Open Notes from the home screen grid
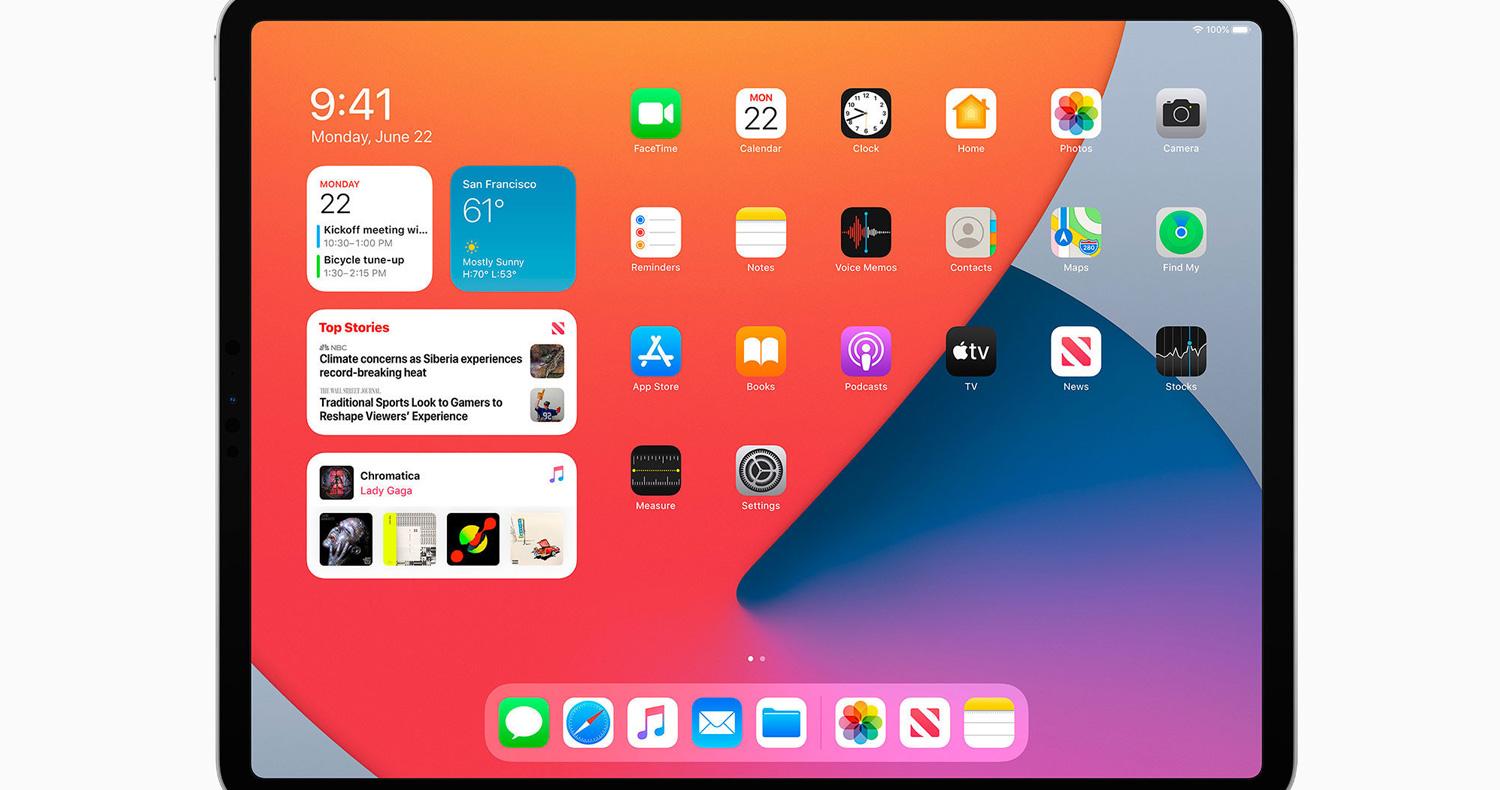Viewport: 1500px width, 790px height. (x=760, y=233)
